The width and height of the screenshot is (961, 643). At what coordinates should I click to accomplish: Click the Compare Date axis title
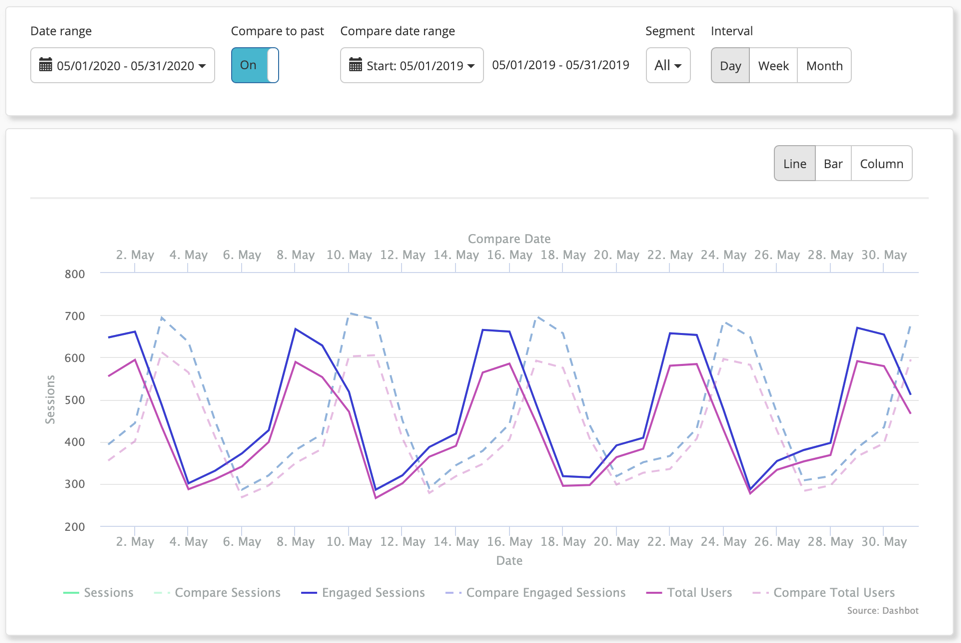[x=509, y=238]
